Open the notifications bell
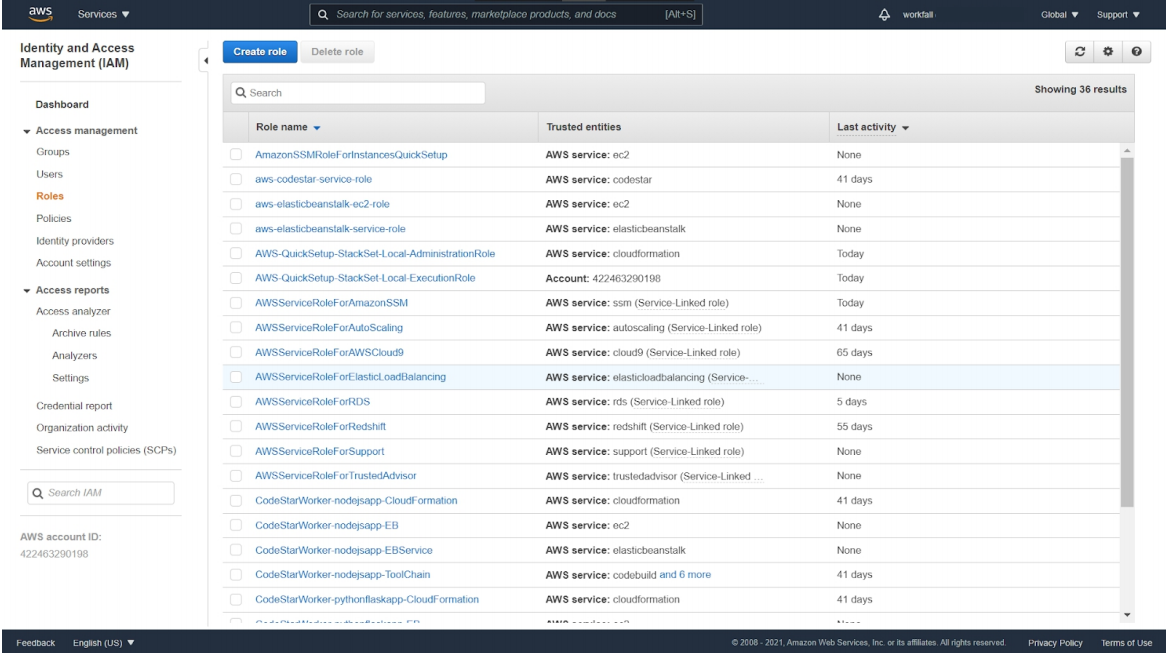This screenshot has width=1166, height=653. 884,14
